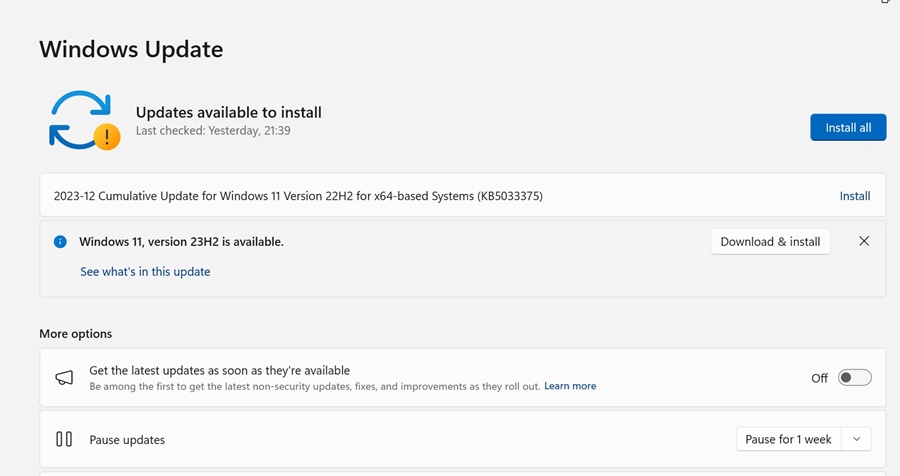Open See what's in this update link
The width and height of the screenshot is (900, 476).
point(145,272)
